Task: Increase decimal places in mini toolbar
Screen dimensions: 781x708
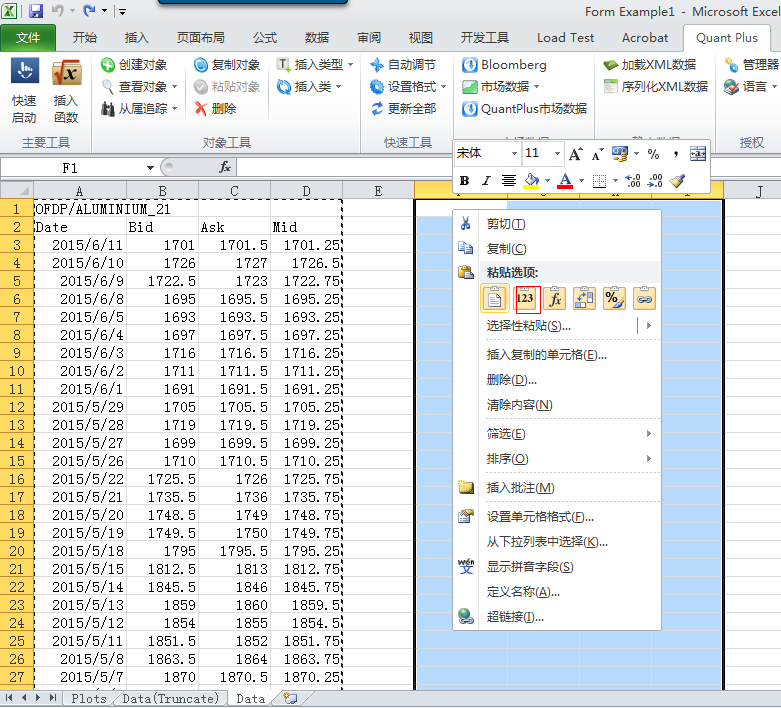Action: point(633,180)
